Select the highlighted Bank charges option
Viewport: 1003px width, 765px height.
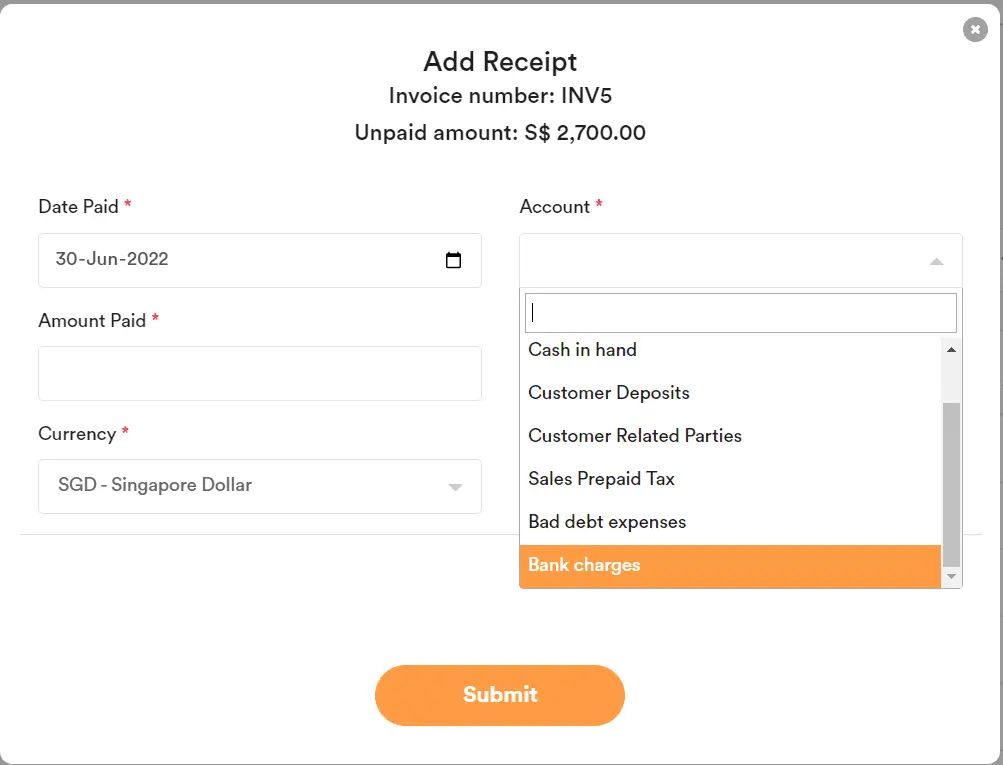(x=584, y=565)
